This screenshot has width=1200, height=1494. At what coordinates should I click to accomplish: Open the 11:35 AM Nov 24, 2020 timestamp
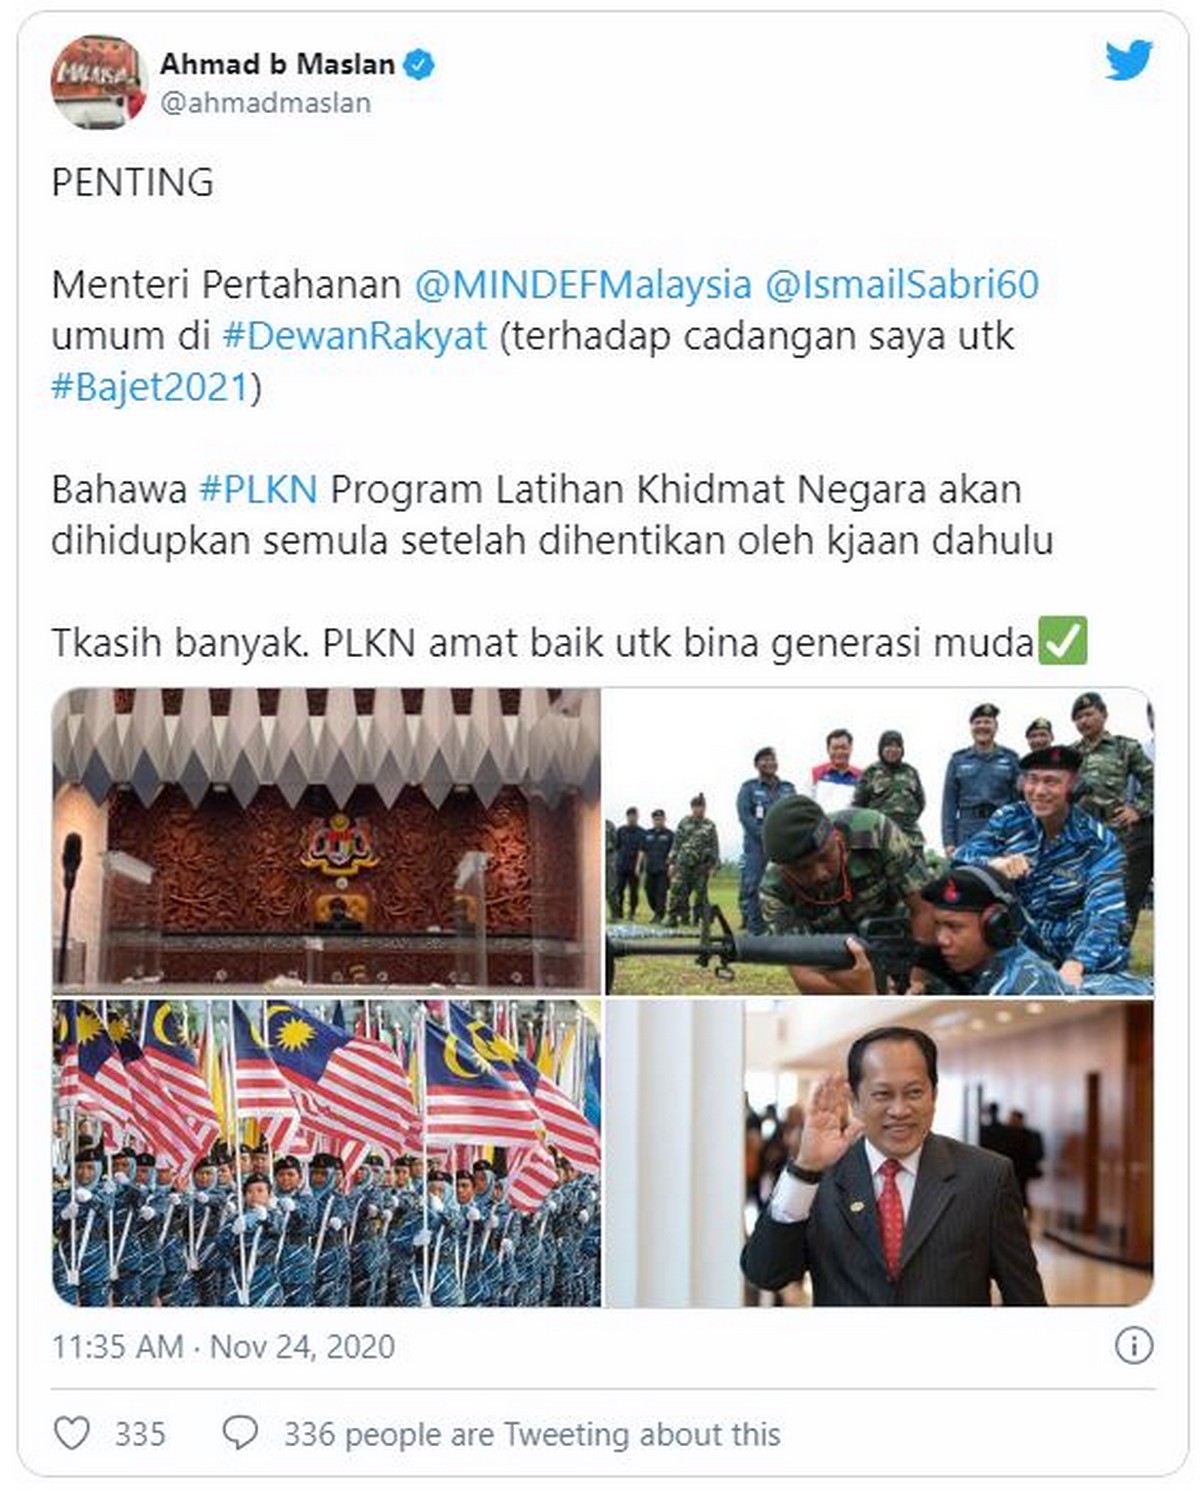pyautogui.click(x=223, y=1346)
